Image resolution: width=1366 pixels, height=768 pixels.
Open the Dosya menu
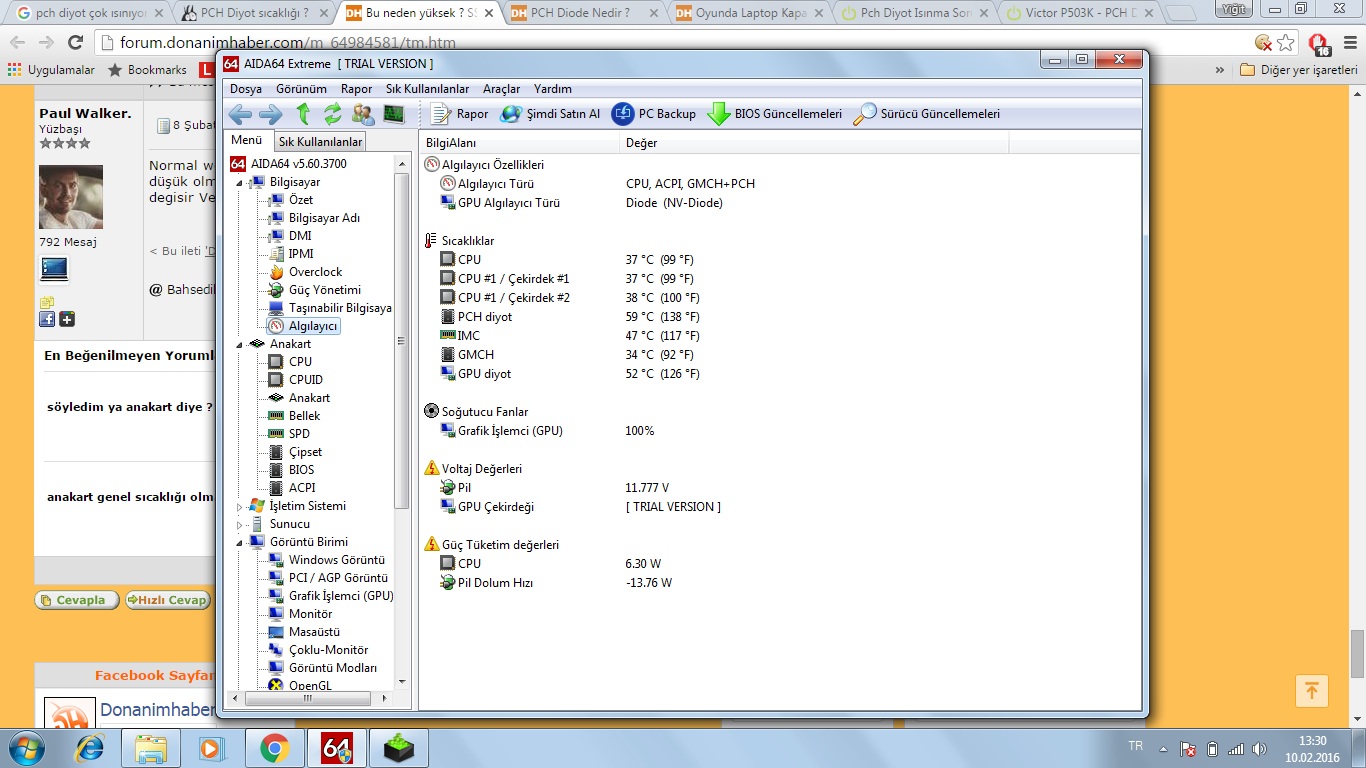point(246,89)
